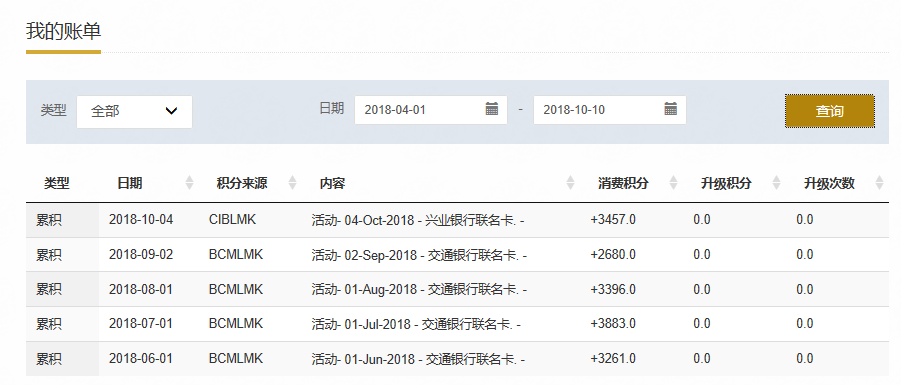Click 累积 in the 2018-09-02 row
Viewport: 901px width, 385px height.
(x=49, y=255)
